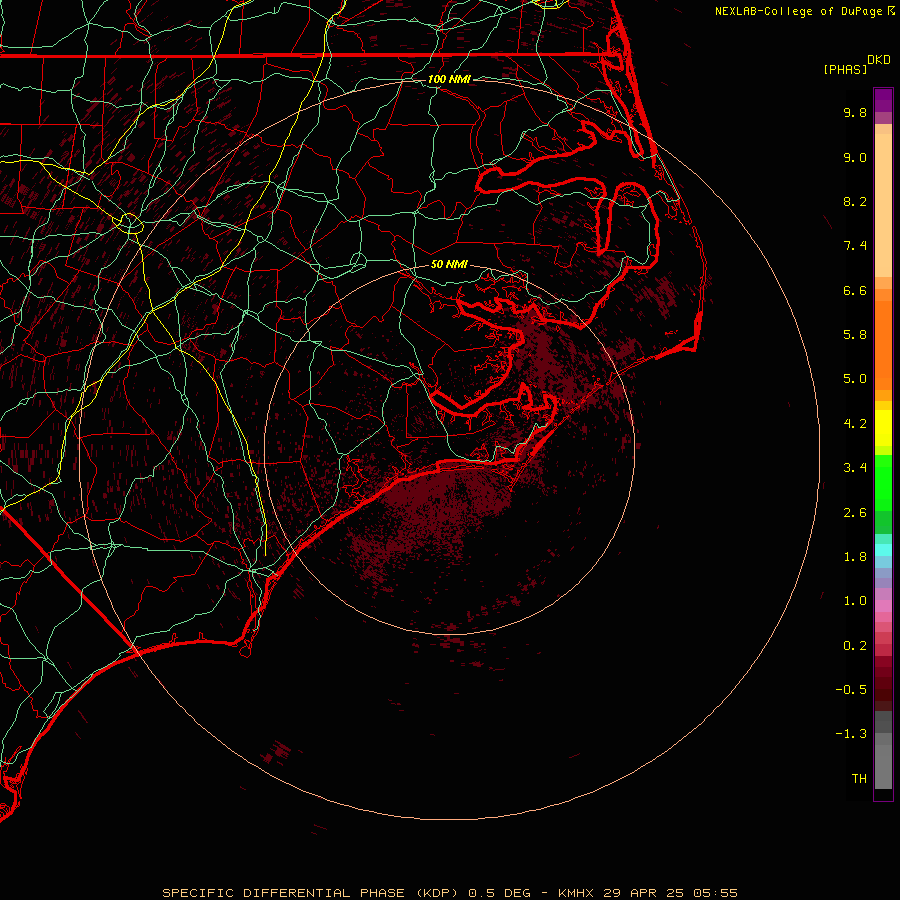Pick the purple segment atop the color bar
This screenshot has width=900, height=900.
(x=883, y=100)
